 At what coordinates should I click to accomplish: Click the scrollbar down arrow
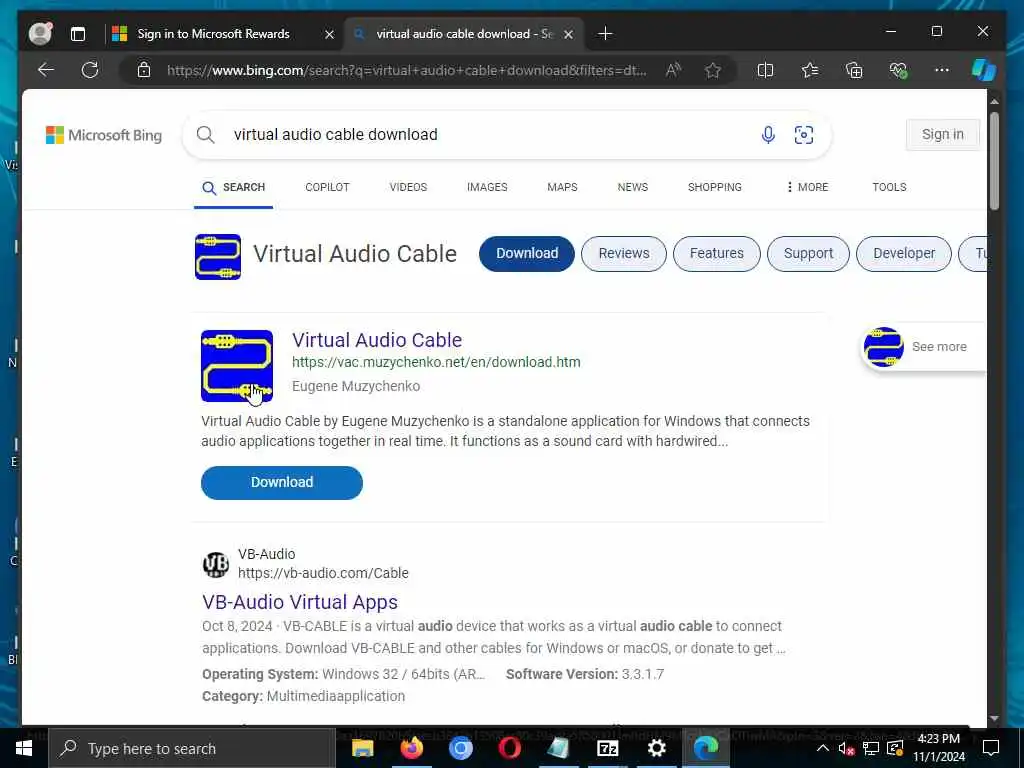coord(994,718)
